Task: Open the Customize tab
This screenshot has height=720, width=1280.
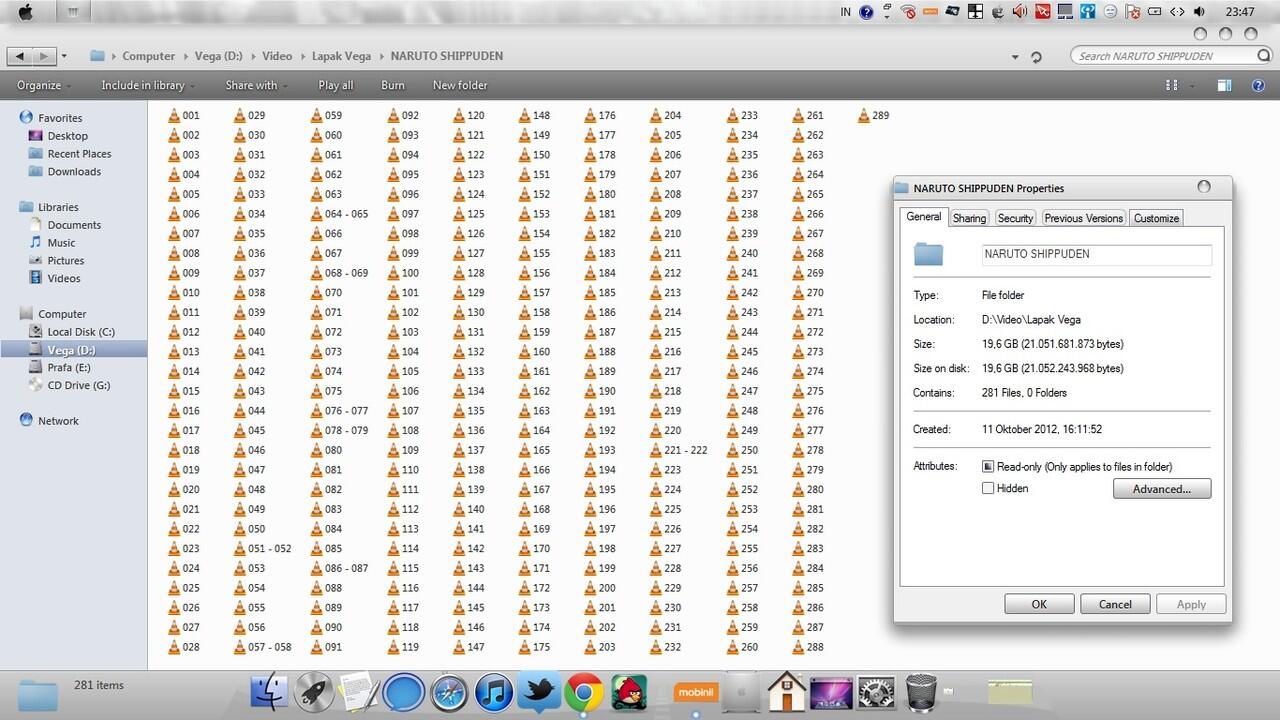Action: pyautogui.click(x=1156, y=218)
